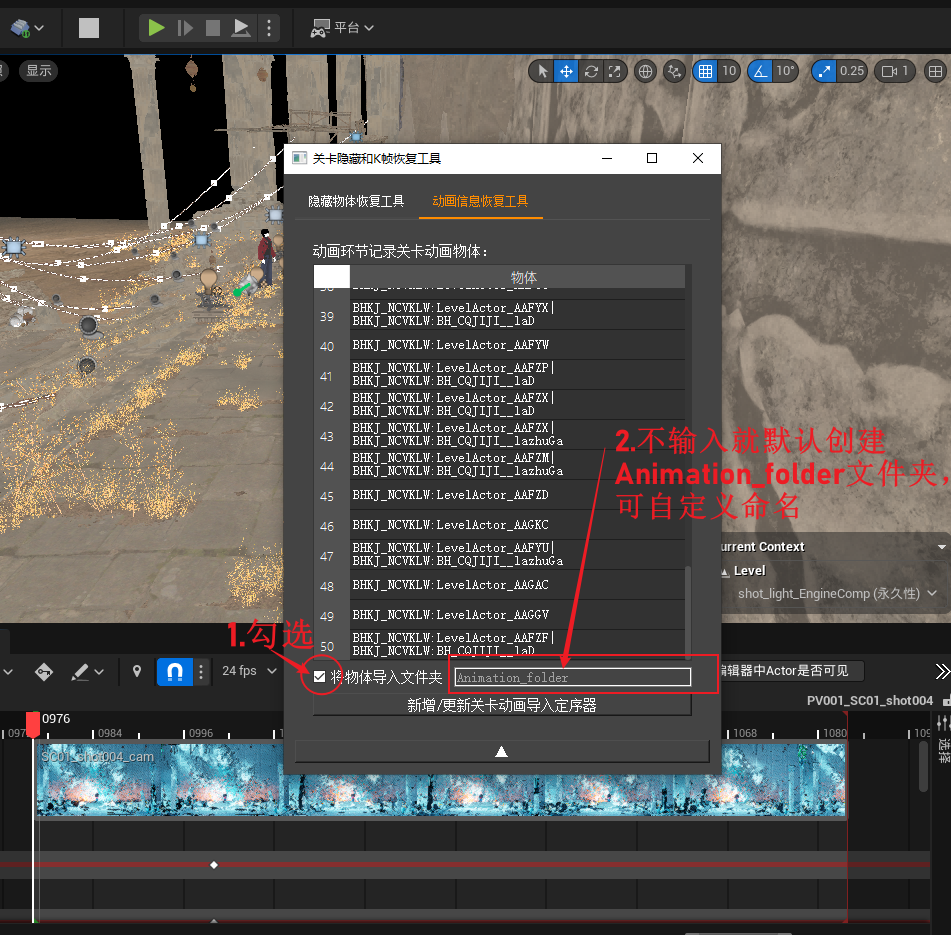Viewport: 951px width, 935px height.
Task: Select the 动画信息恢复工具 tab
Action: pos(480,201)
